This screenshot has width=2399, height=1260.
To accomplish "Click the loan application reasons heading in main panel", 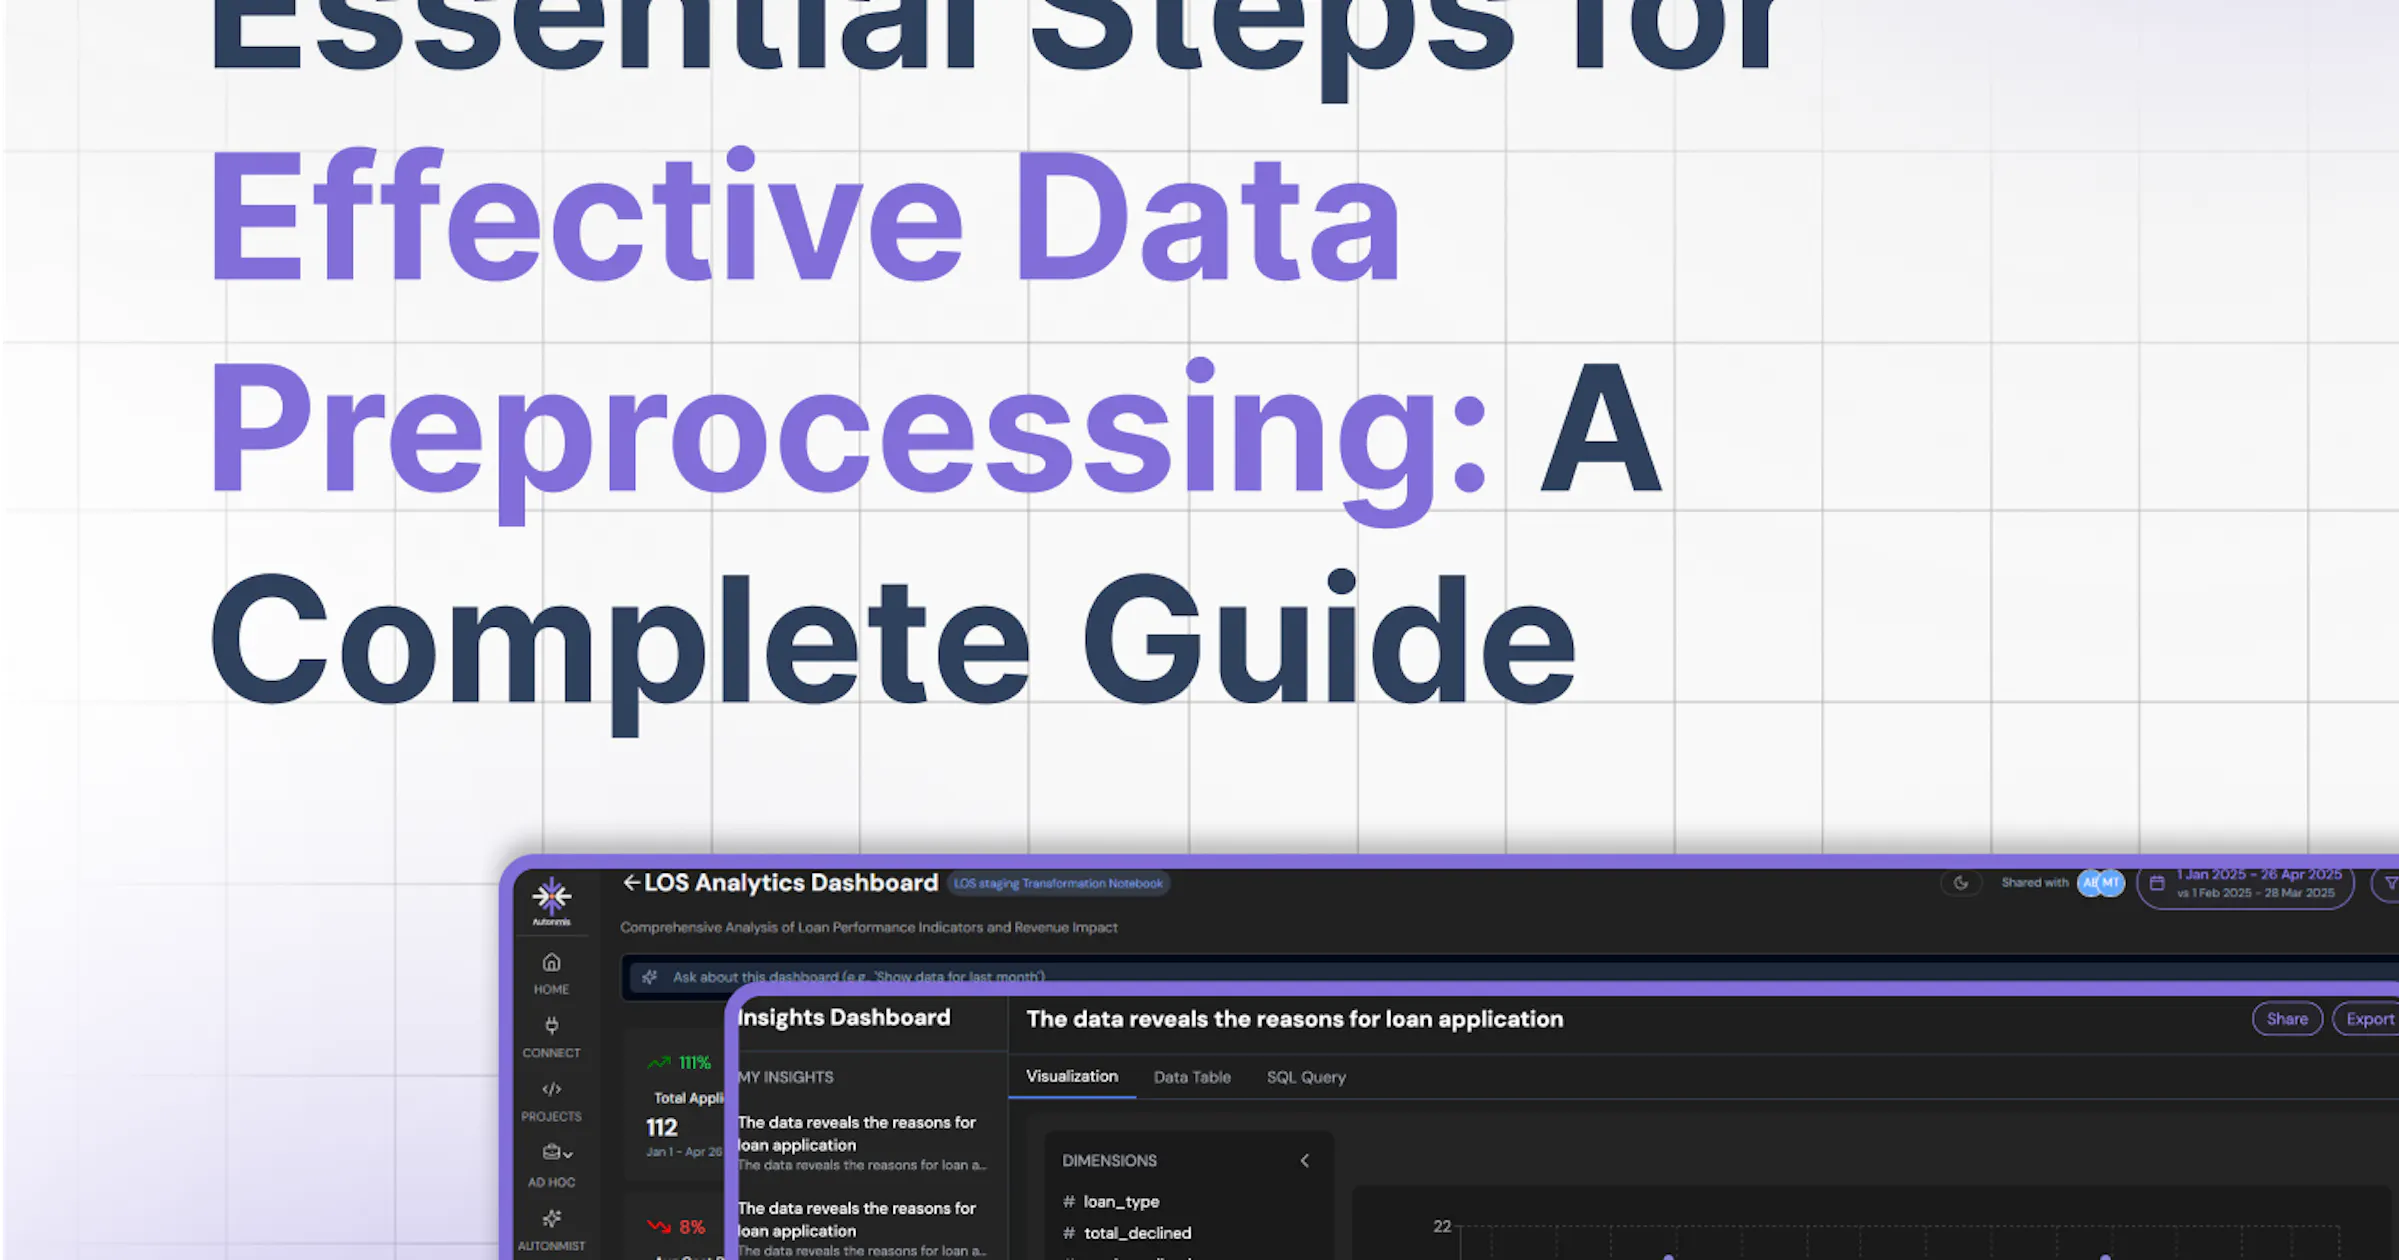I will (x=1294, y=1019).
